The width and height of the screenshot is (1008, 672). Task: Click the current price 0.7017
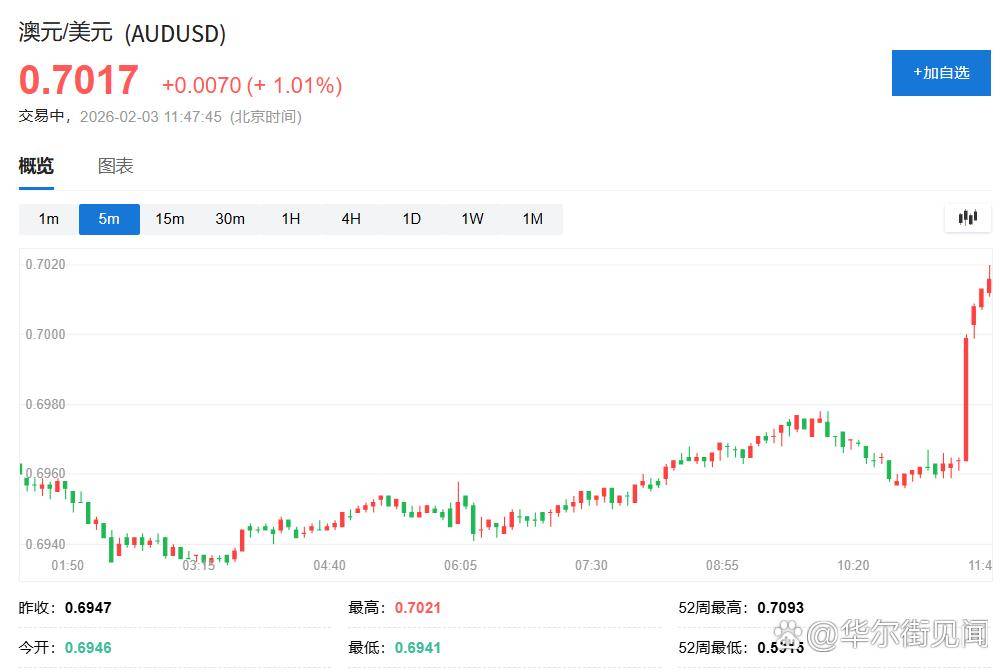(79, 80)
